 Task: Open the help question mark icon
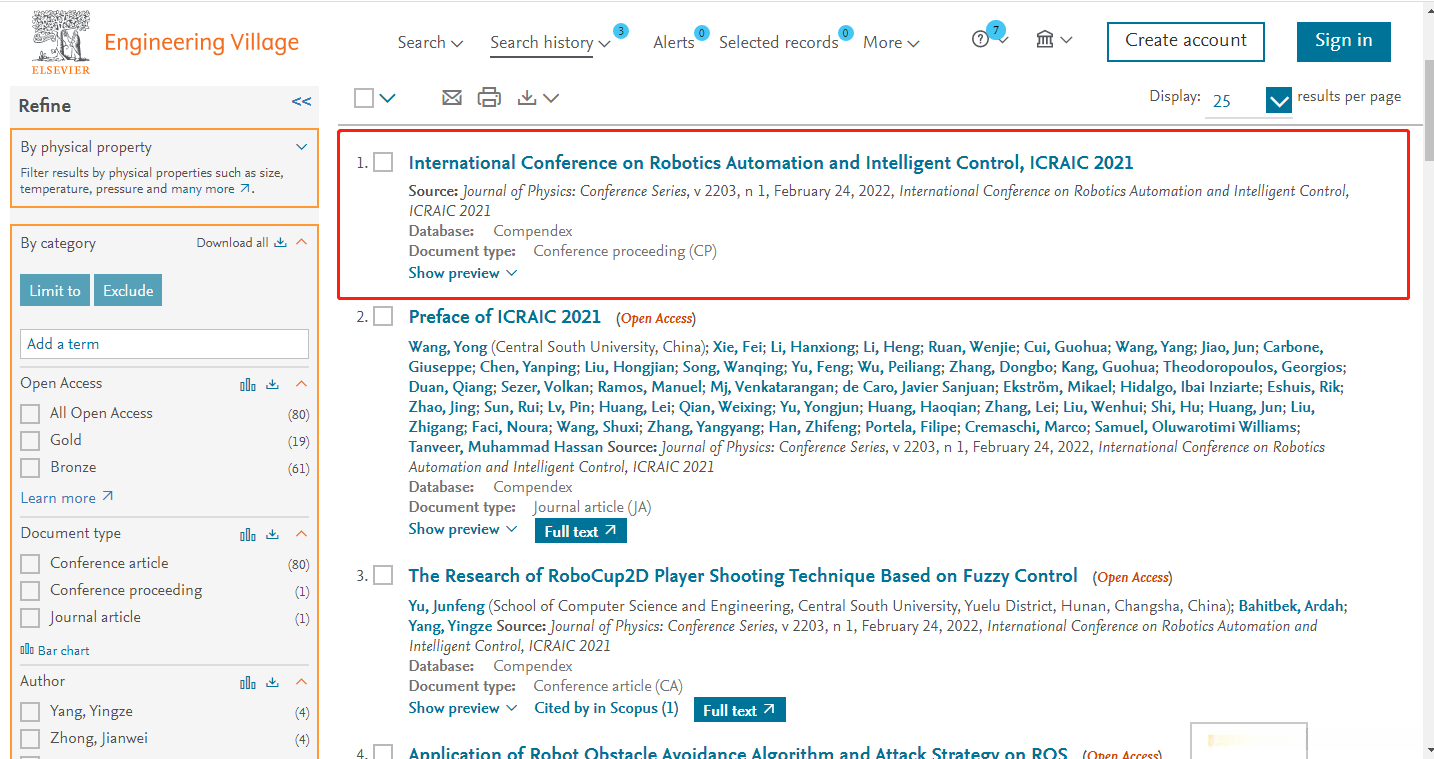tap(981, 40)
